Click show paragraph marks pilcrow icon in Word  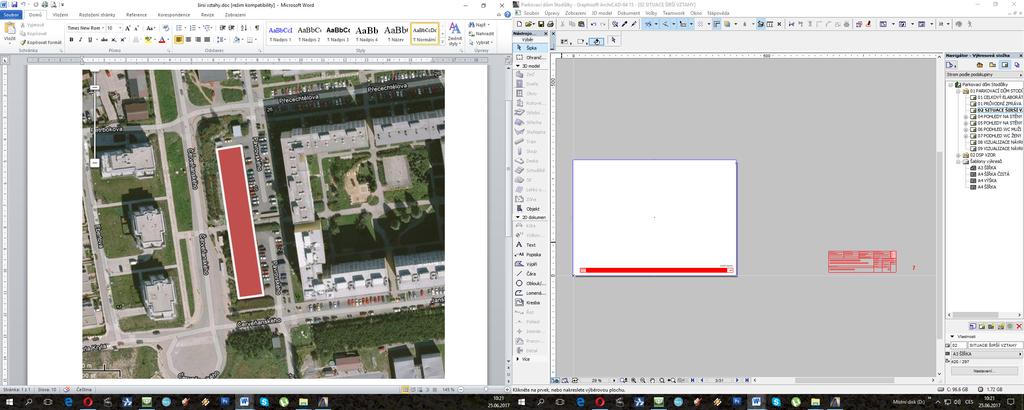click(x=257, y=28)
